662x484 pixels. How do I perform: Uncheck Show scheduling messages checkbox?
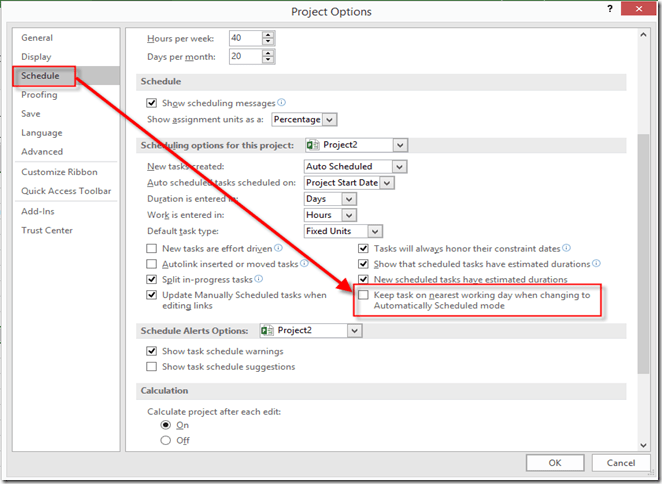pyautogui.click(x=152, y=103)
